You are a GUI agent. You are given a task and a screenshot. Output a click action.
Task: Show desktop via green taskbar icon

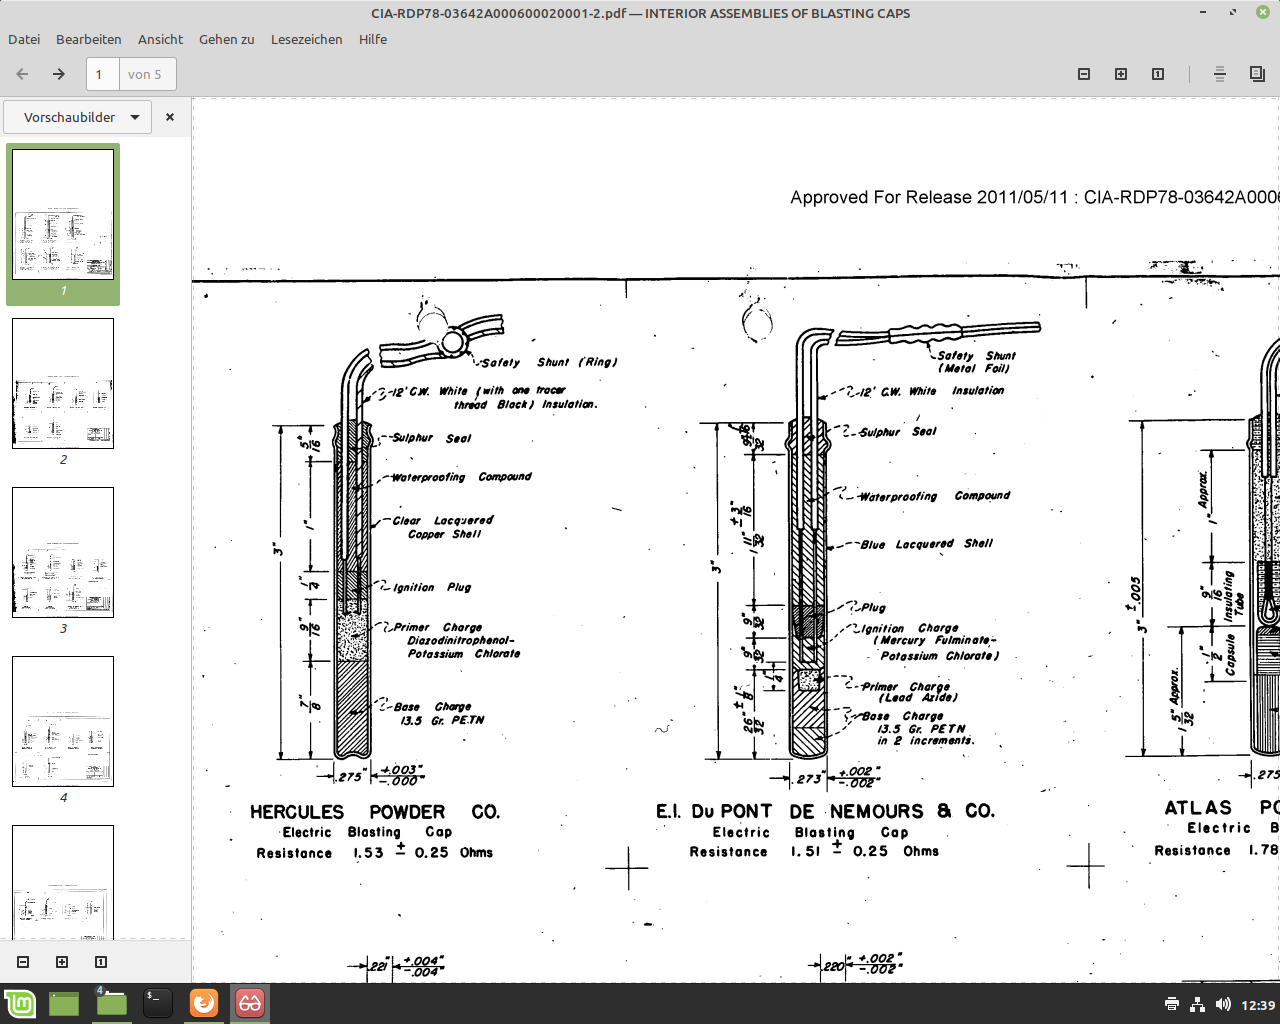(64, 1004)
